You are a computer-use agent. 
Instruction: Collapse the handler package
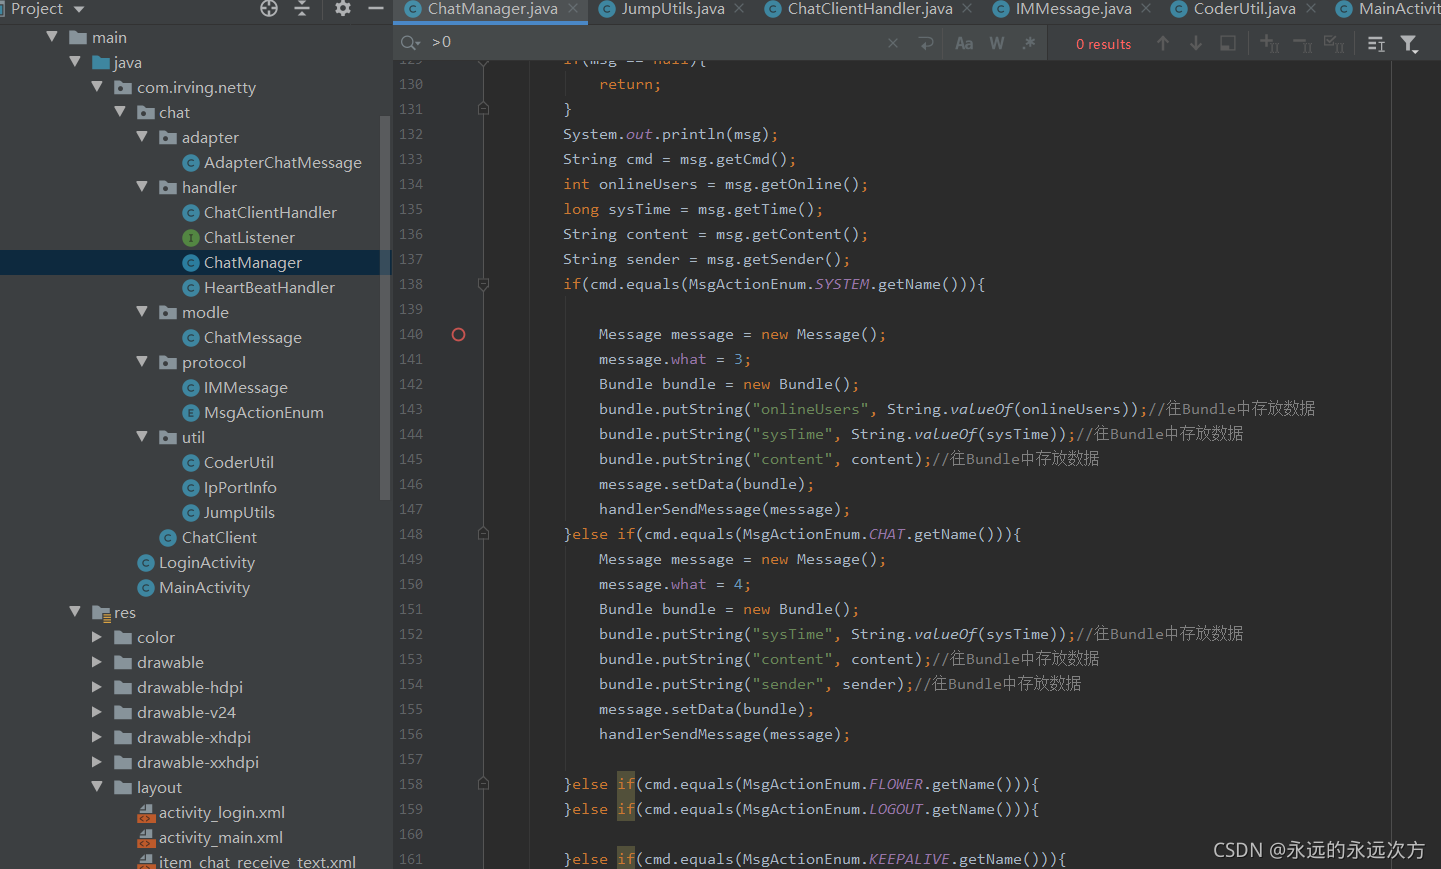(x=143, y=187)
